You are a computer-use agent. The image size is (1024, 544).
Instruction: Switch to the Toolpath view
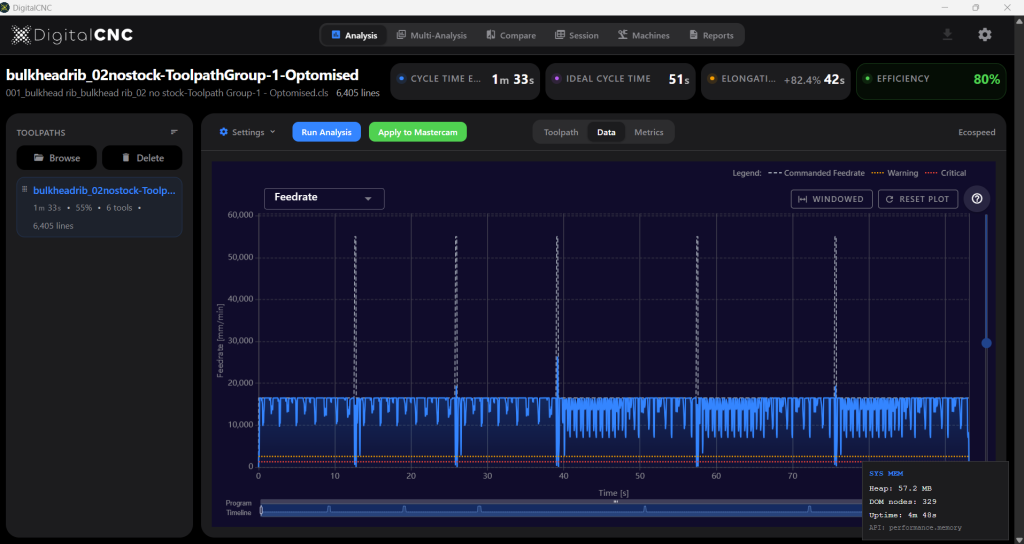click(x=561, y=132)
